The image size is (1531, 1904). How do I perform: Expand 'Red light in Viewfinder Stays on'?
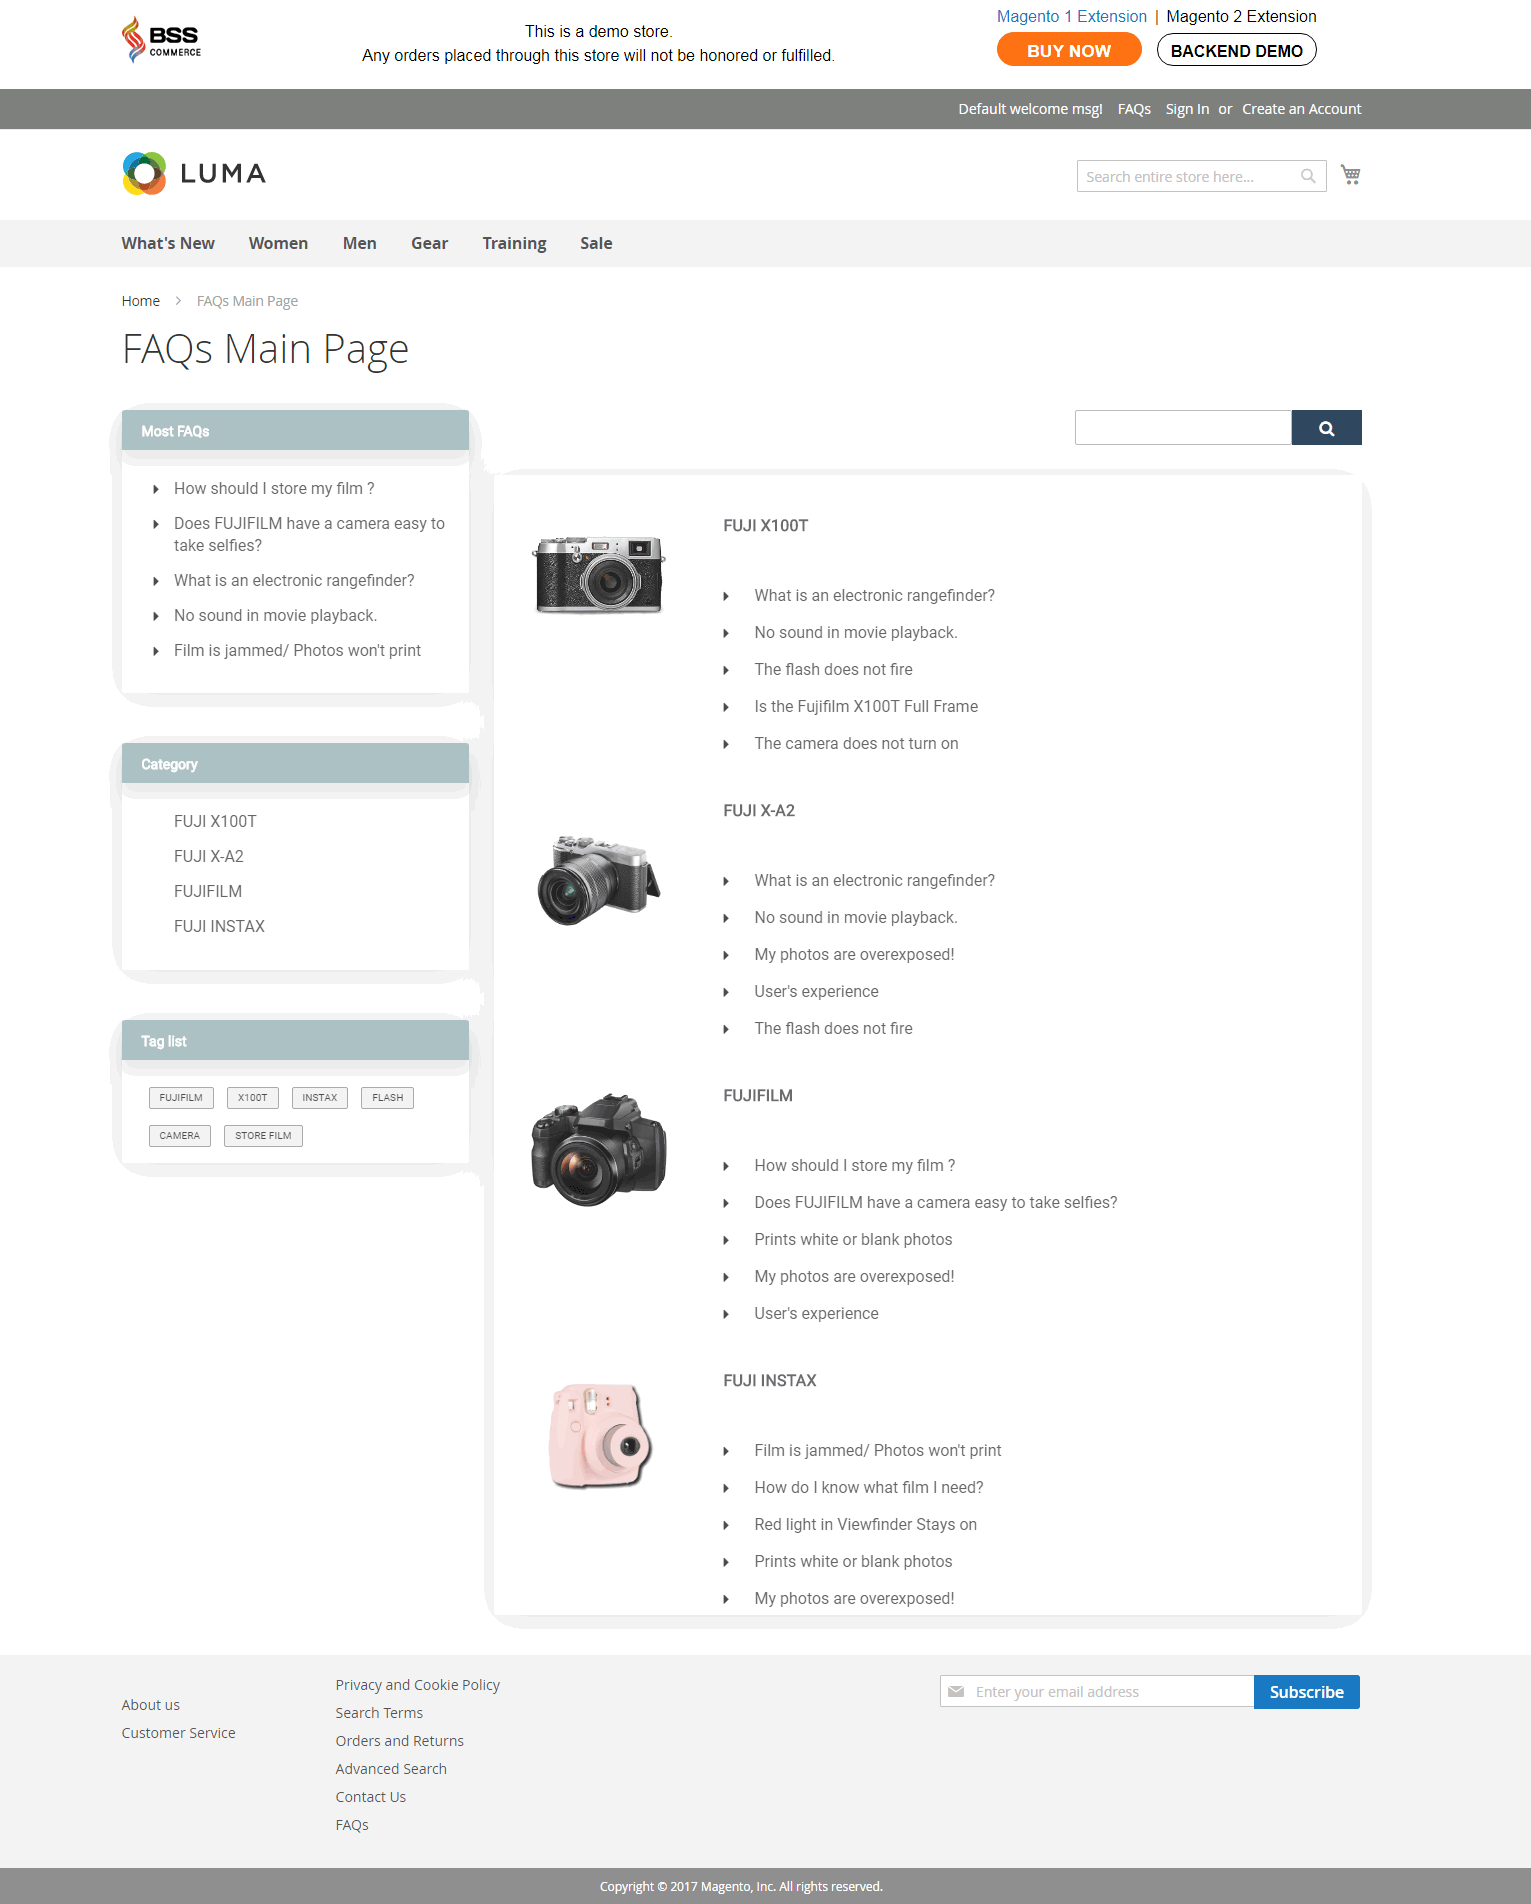point(865,1524)
